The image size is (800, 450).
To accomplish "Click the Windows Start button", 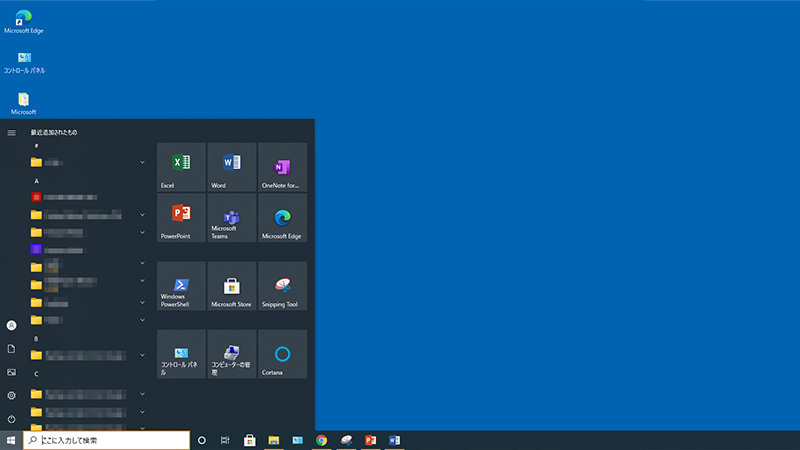I will point(11,440).
